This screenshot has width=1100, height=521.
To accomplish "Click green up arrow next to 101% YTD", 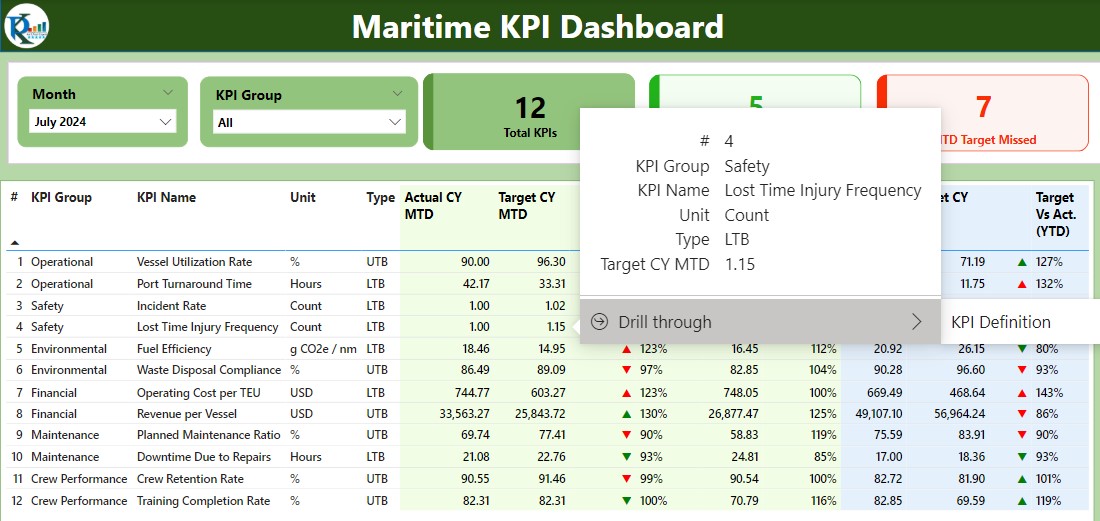I will (x=1022, y=480).
